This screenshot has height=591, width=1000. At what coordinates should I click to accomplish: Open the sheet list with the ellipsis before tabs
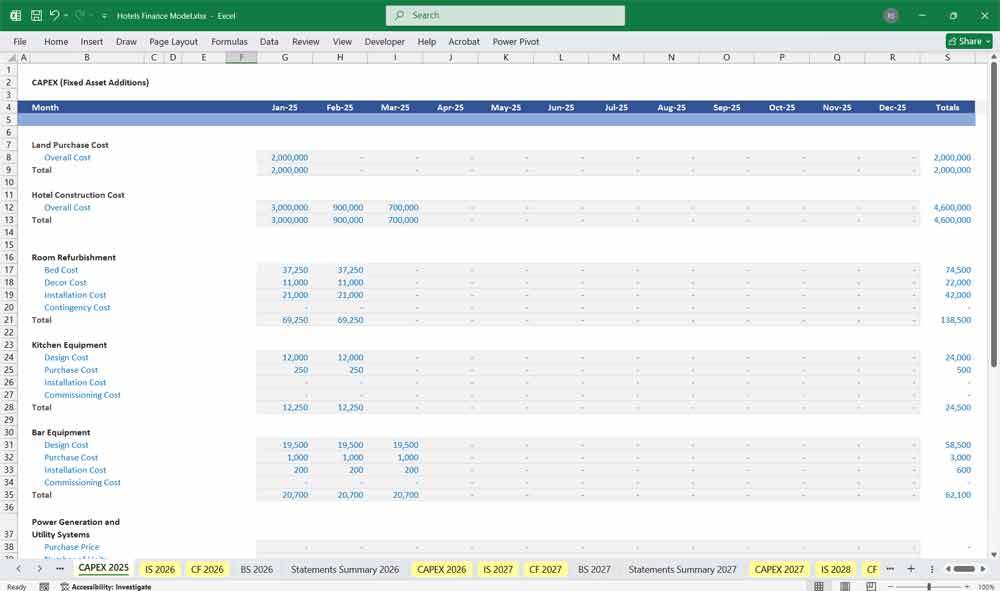[58, 568]
